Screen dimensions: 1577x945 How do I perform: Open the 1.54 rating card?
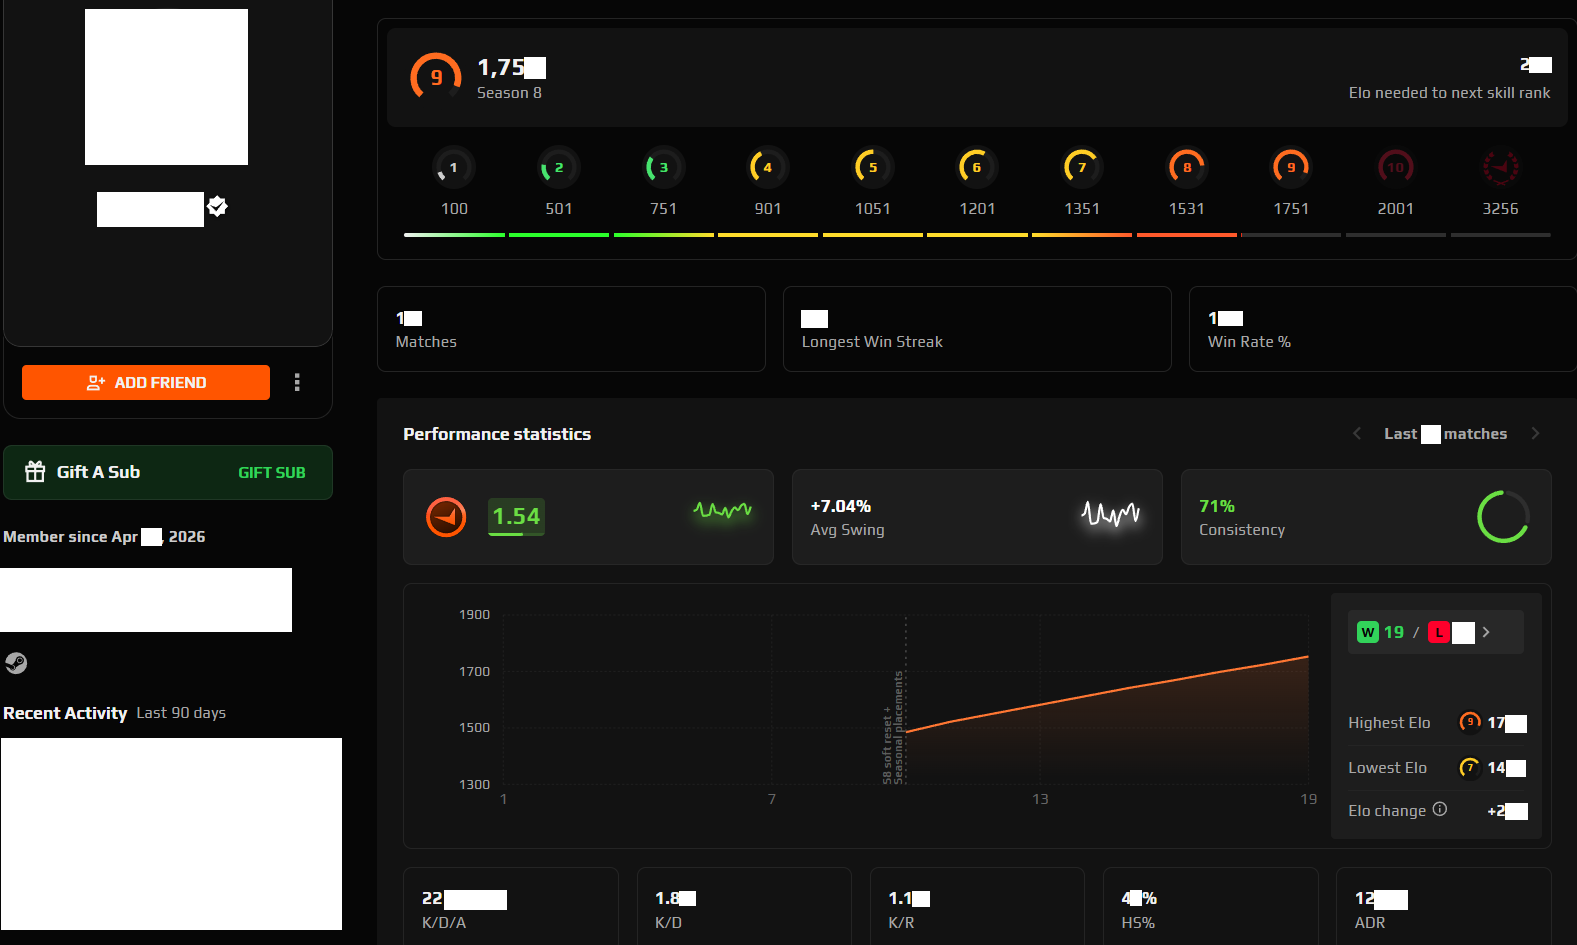588,517
